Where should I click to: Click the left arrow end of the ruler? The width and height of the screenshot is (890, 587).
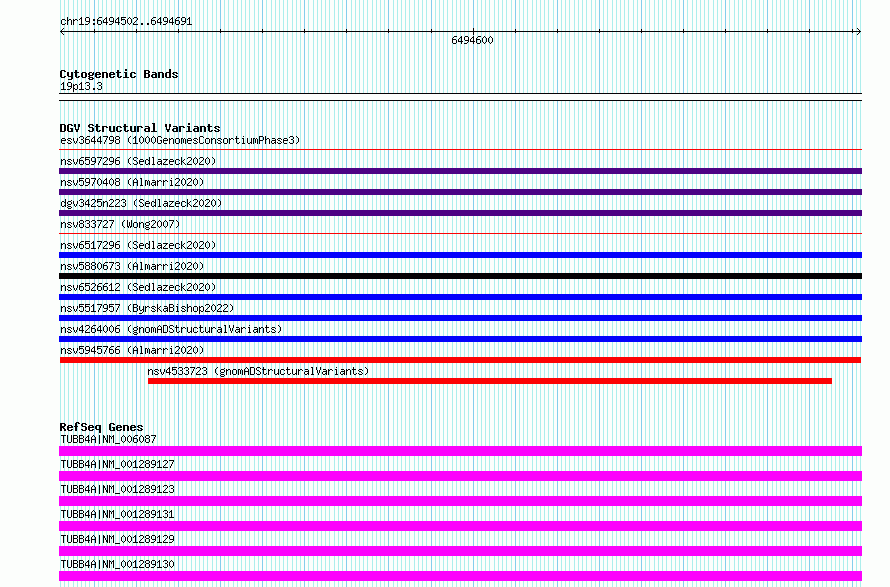click(62, 32)
